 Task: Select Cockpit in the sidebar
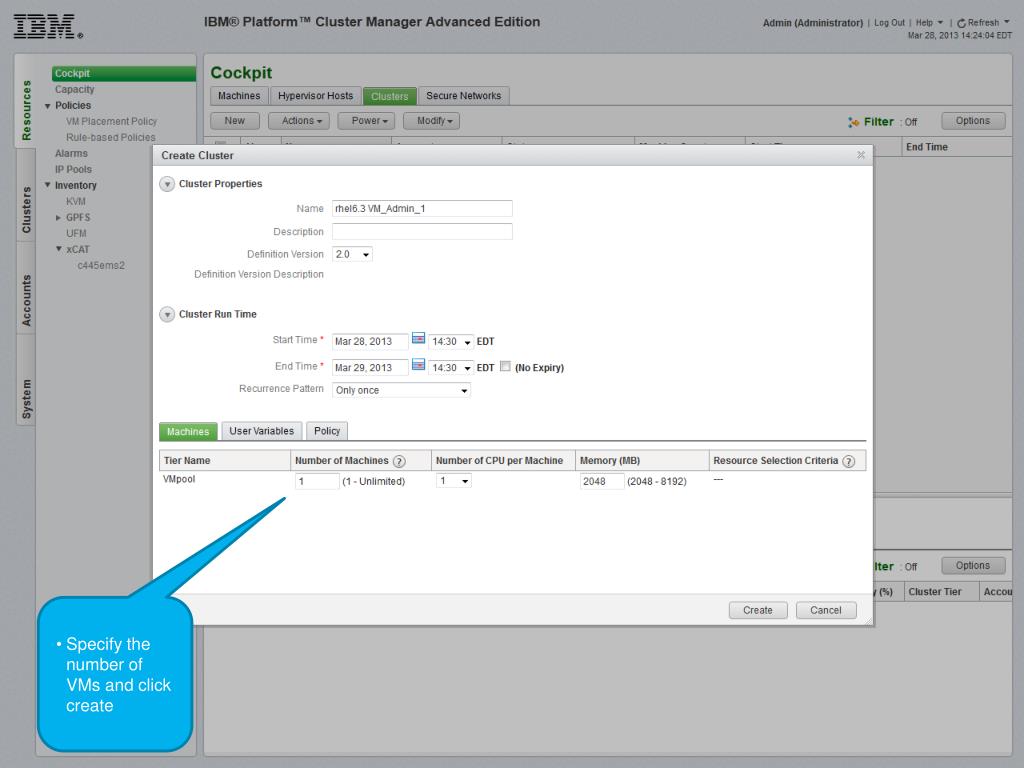coord(123,73)
